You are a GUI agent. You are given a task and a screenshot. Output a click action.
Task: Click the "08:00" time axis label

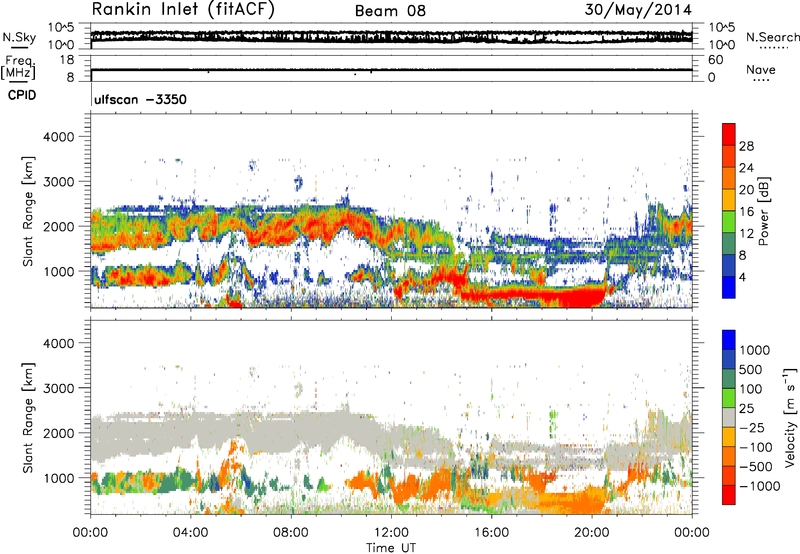[291, 533]
